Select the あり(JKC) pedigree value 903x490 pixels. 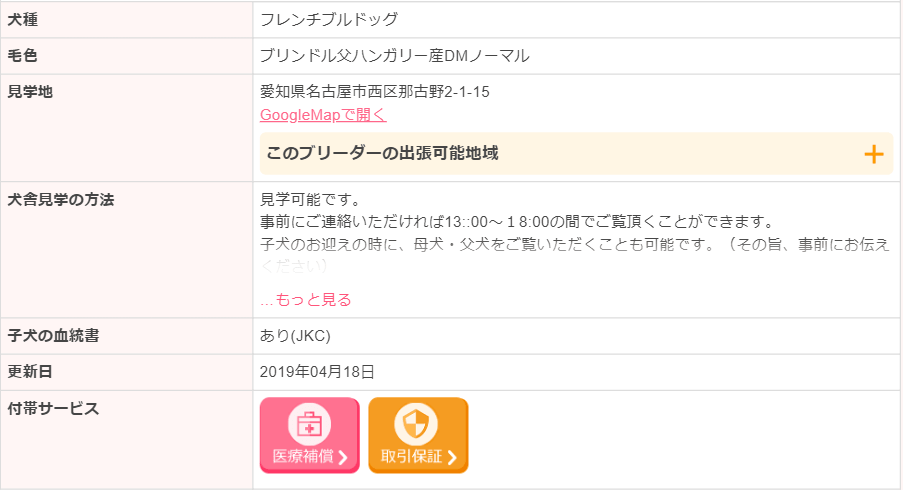tap(295, 336)
